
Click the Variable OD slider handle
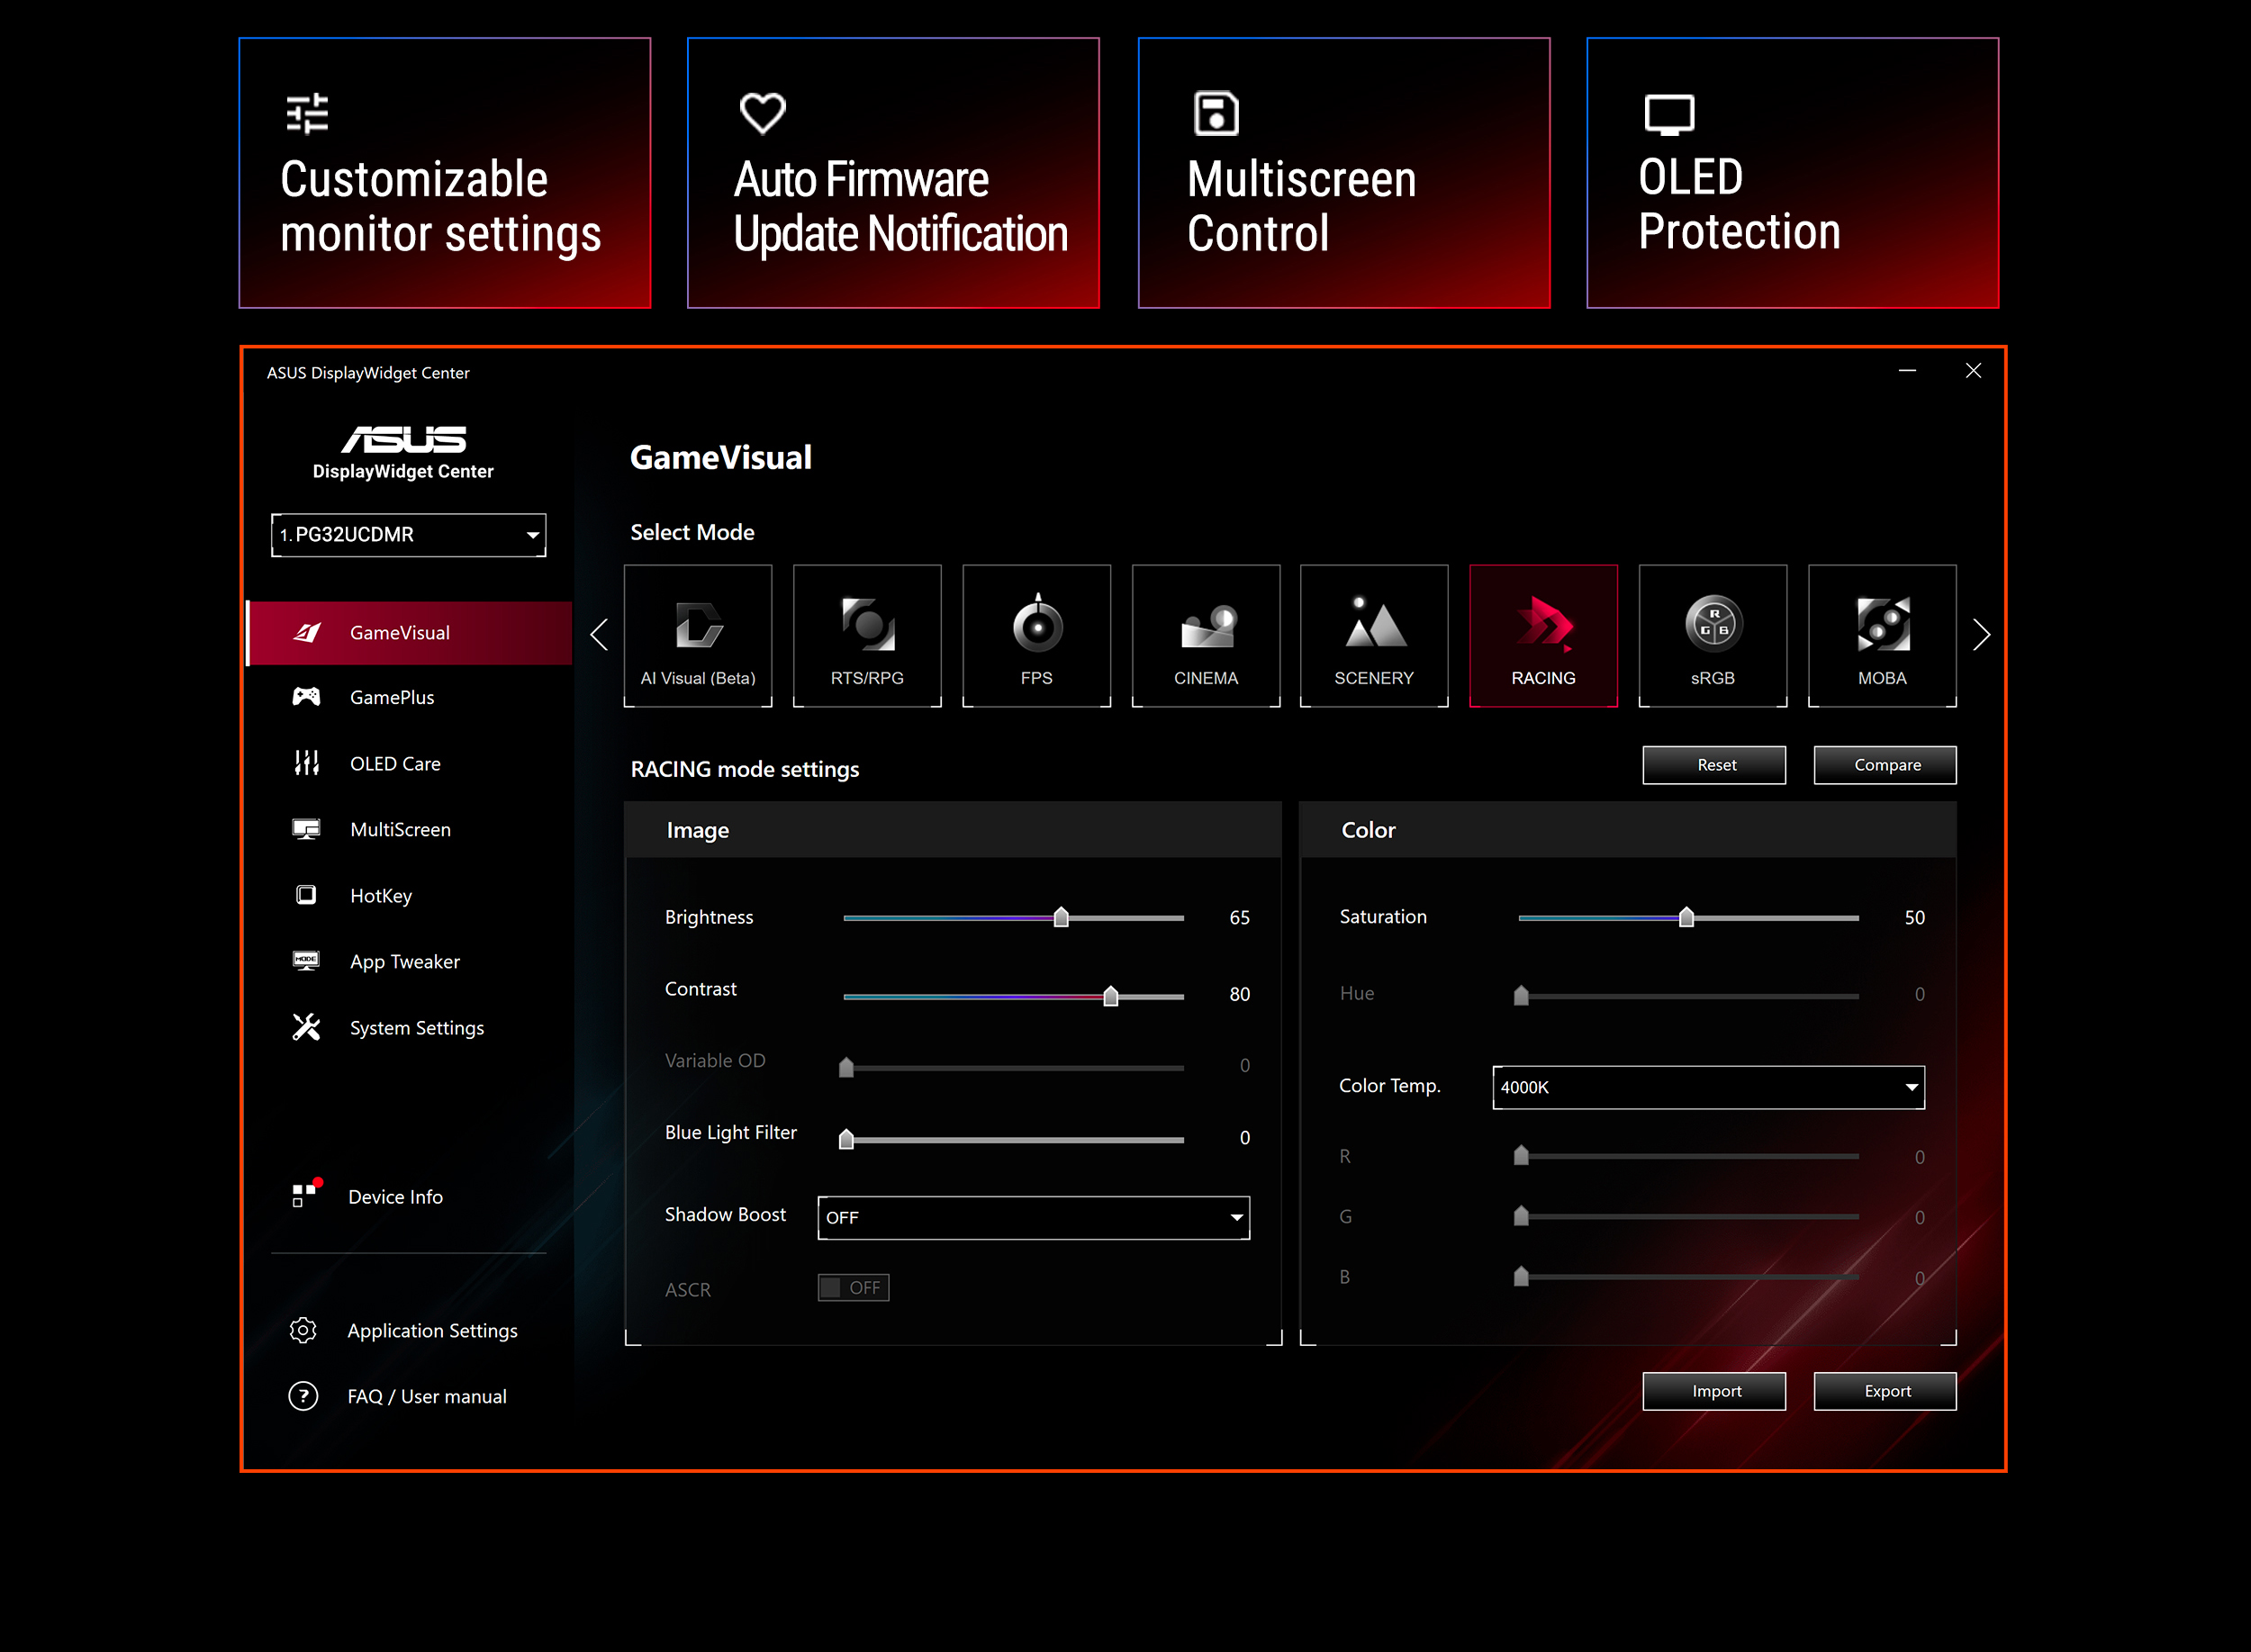846,1066
